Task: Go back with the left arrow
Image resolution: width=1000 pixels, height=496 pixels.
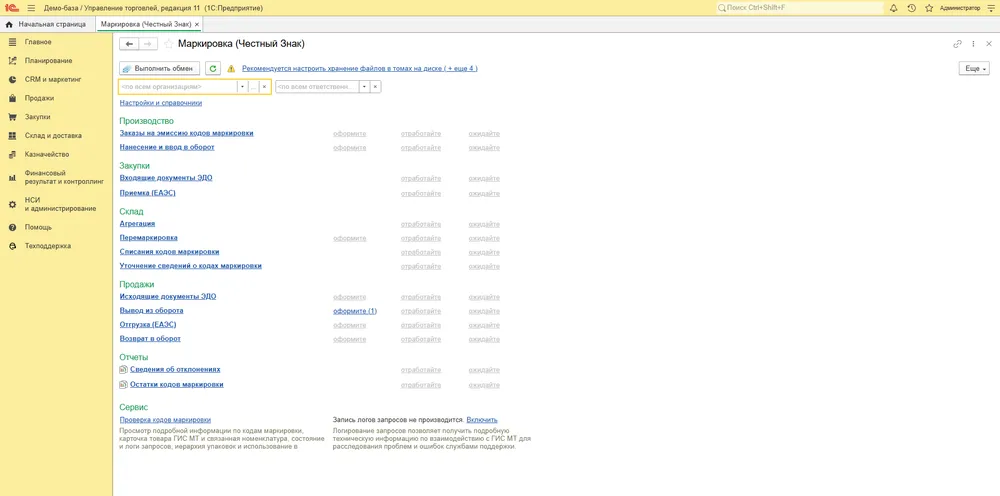Action: coord(129,44)
